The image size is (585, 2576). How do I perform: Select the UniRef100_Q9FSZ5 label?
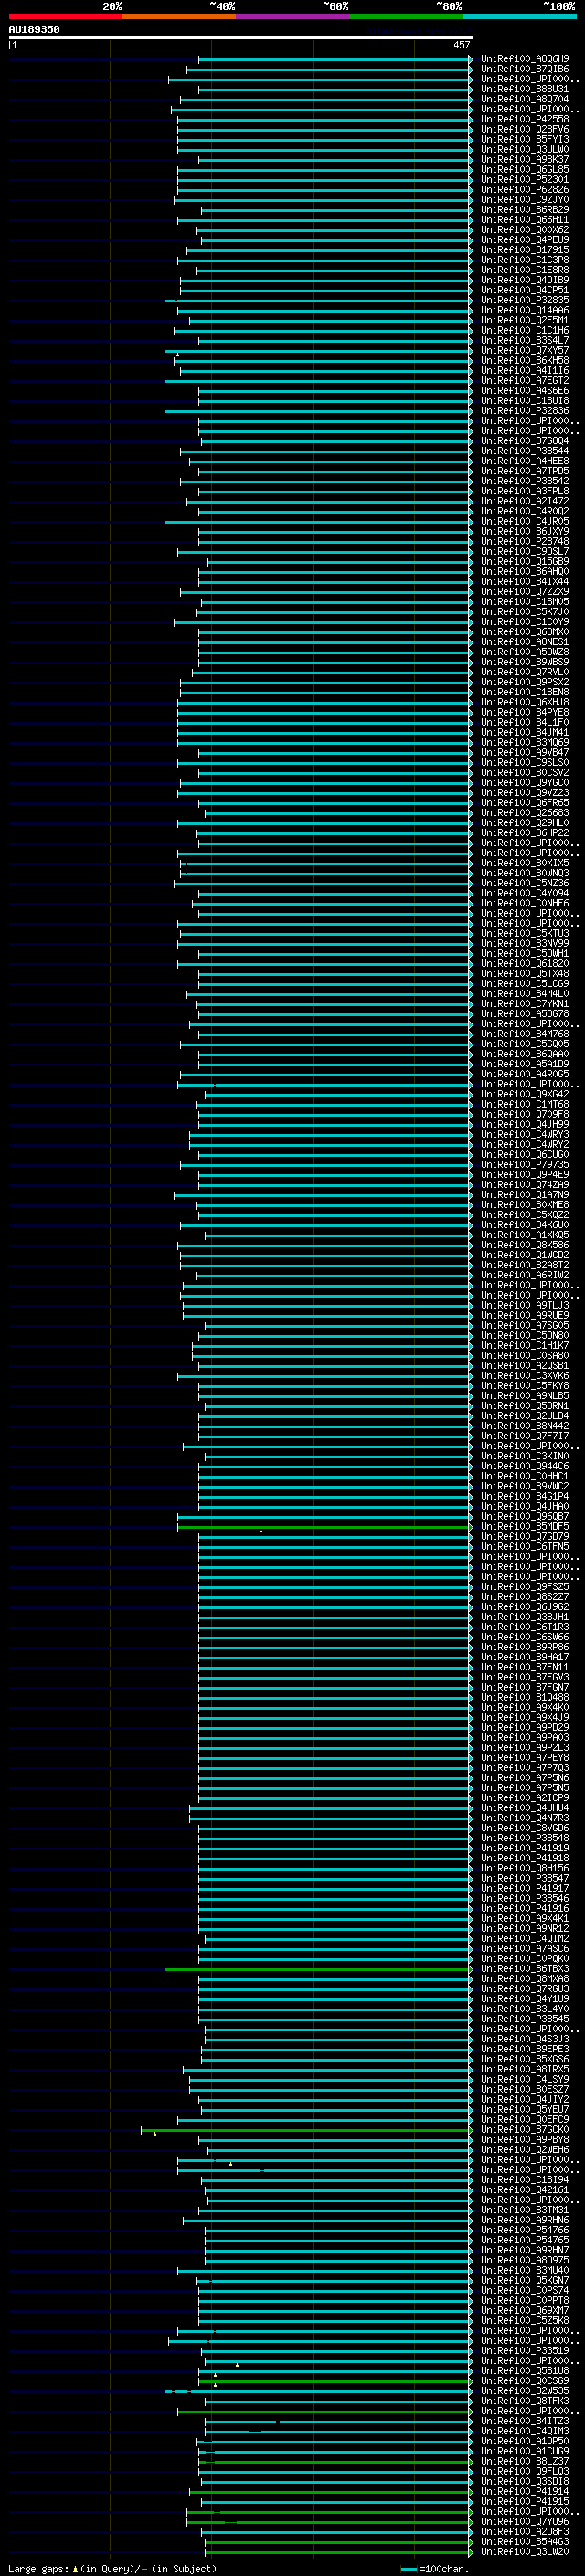(x=524, y=1587)
